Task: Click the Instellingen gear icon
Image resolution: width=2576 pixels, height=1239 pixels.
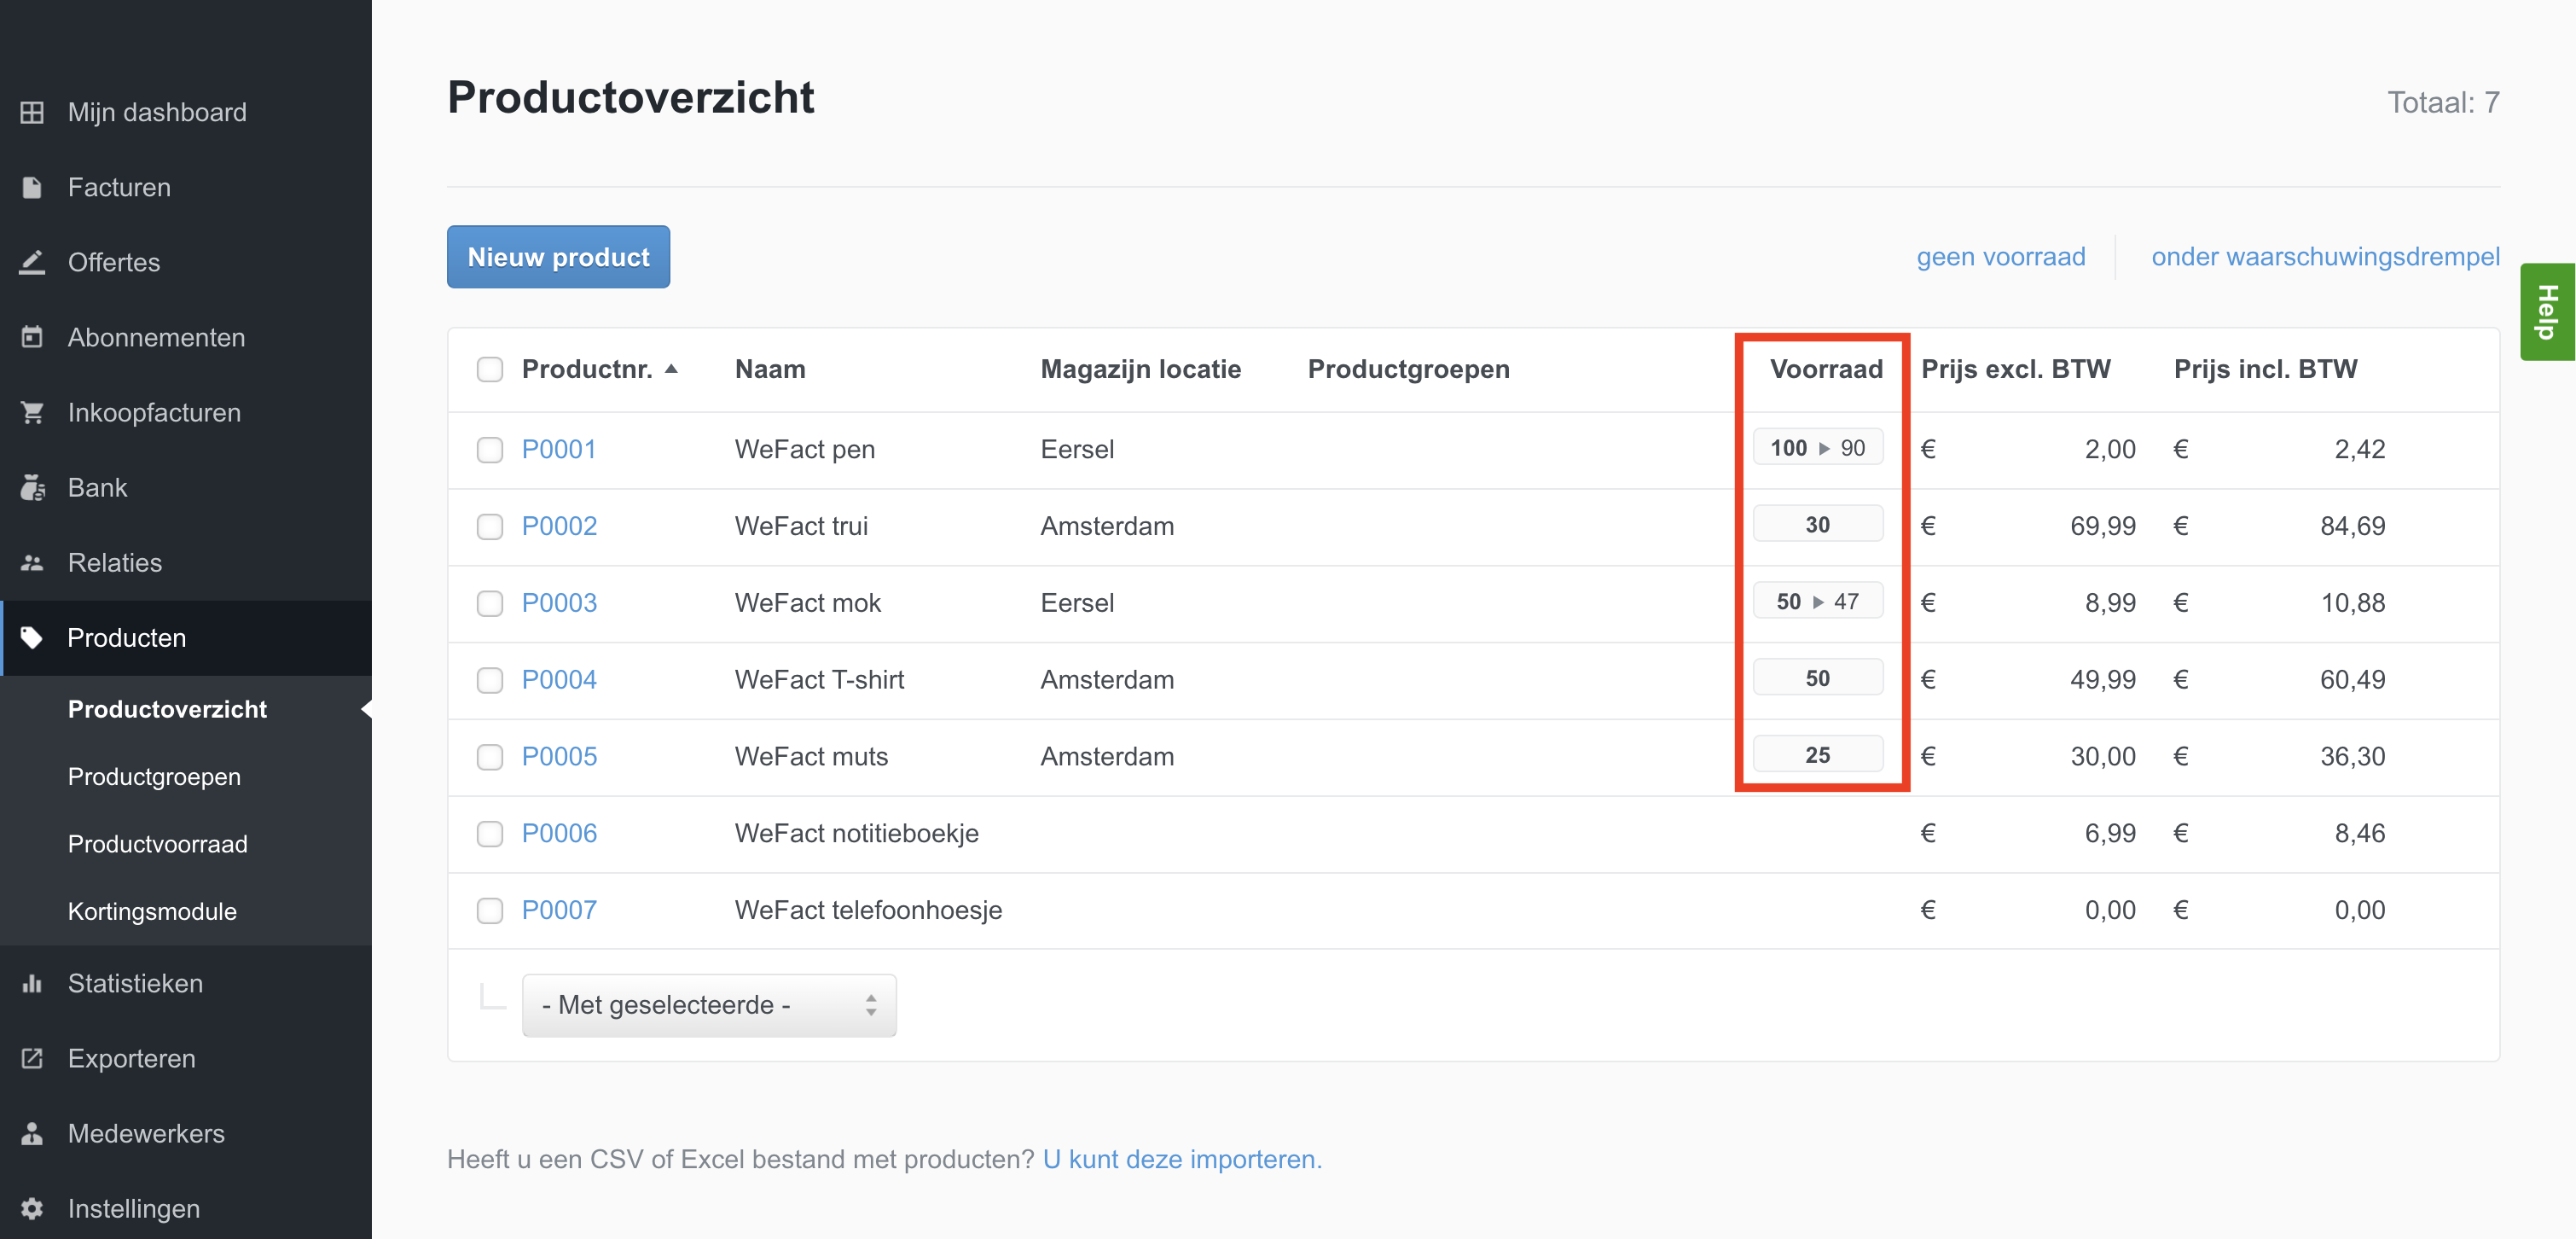Action: pyautogui.click(x=32, y=1208)
